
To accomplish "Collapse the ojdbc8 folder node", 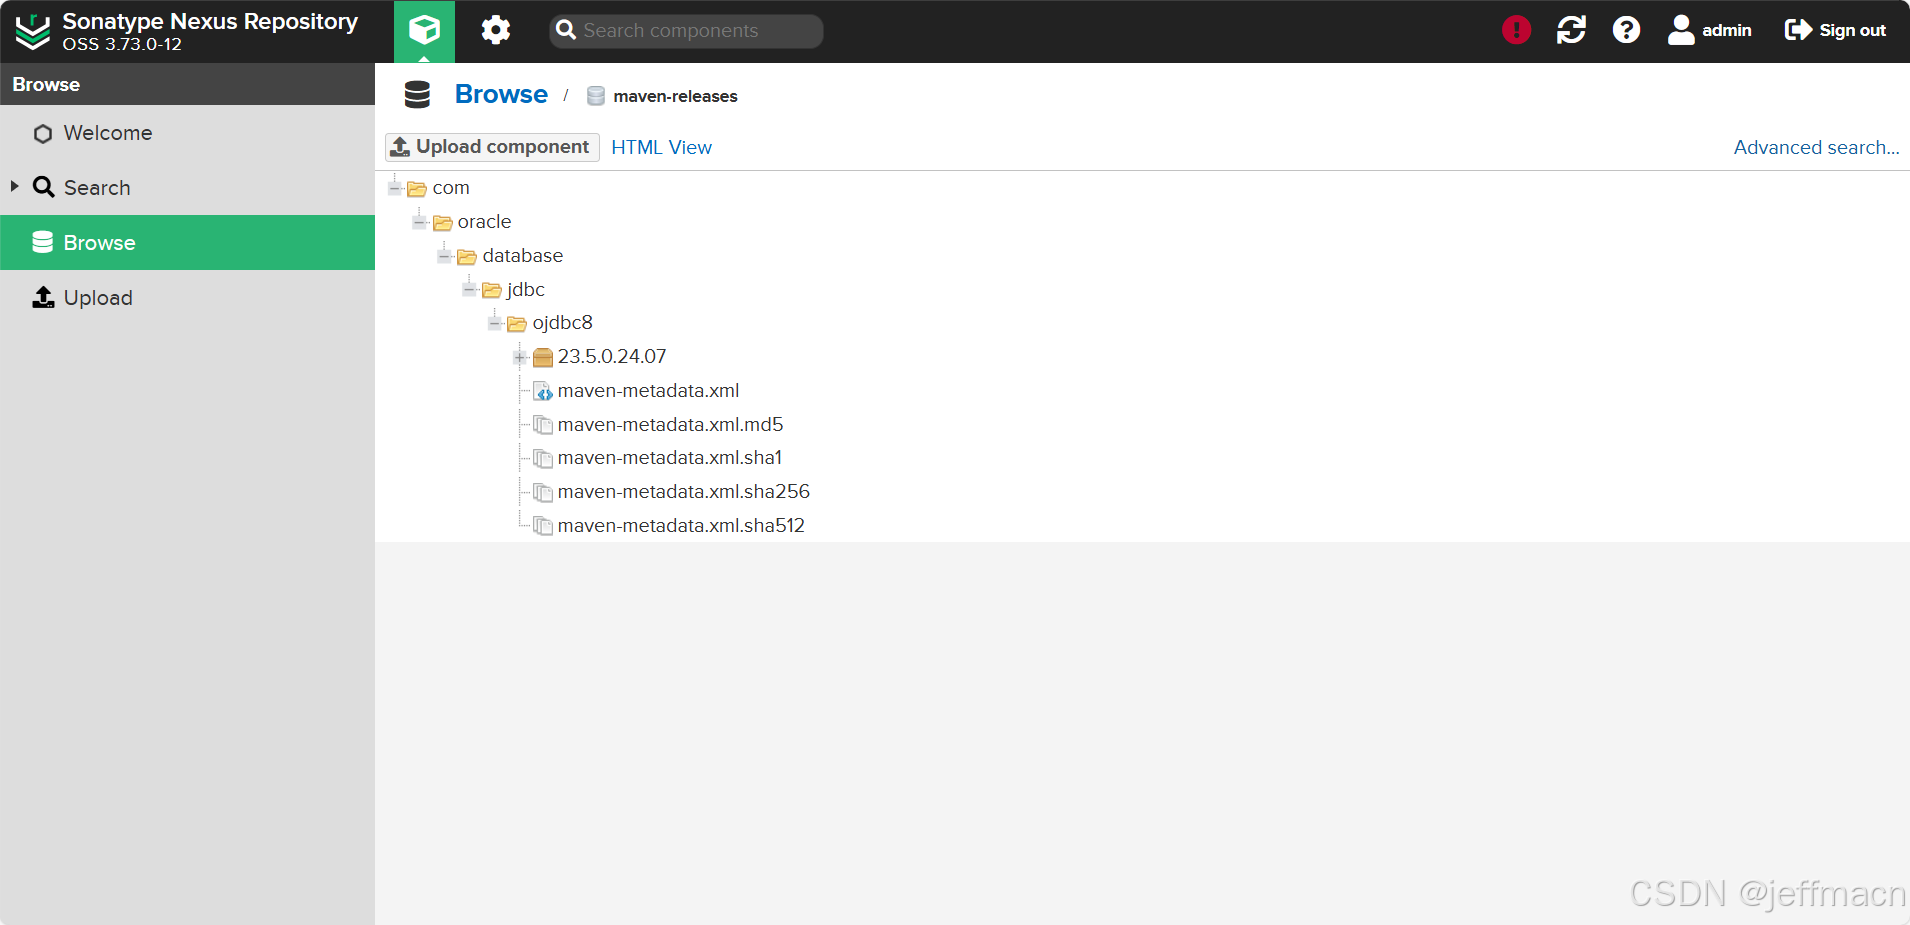I will click(495, 323).
